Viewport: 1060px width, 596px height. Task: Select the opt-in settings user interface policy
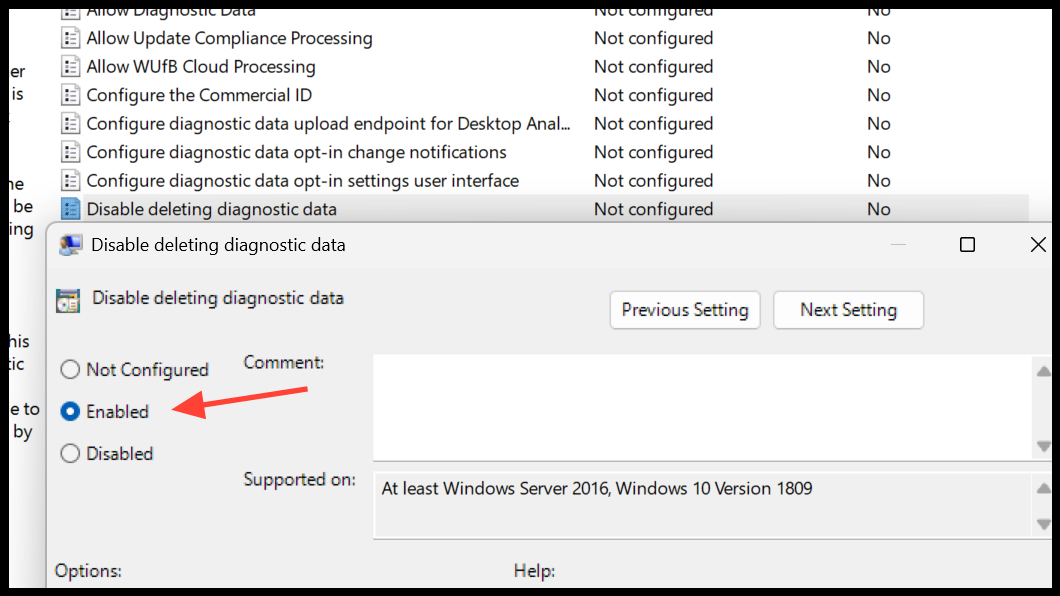pos(300,180)
